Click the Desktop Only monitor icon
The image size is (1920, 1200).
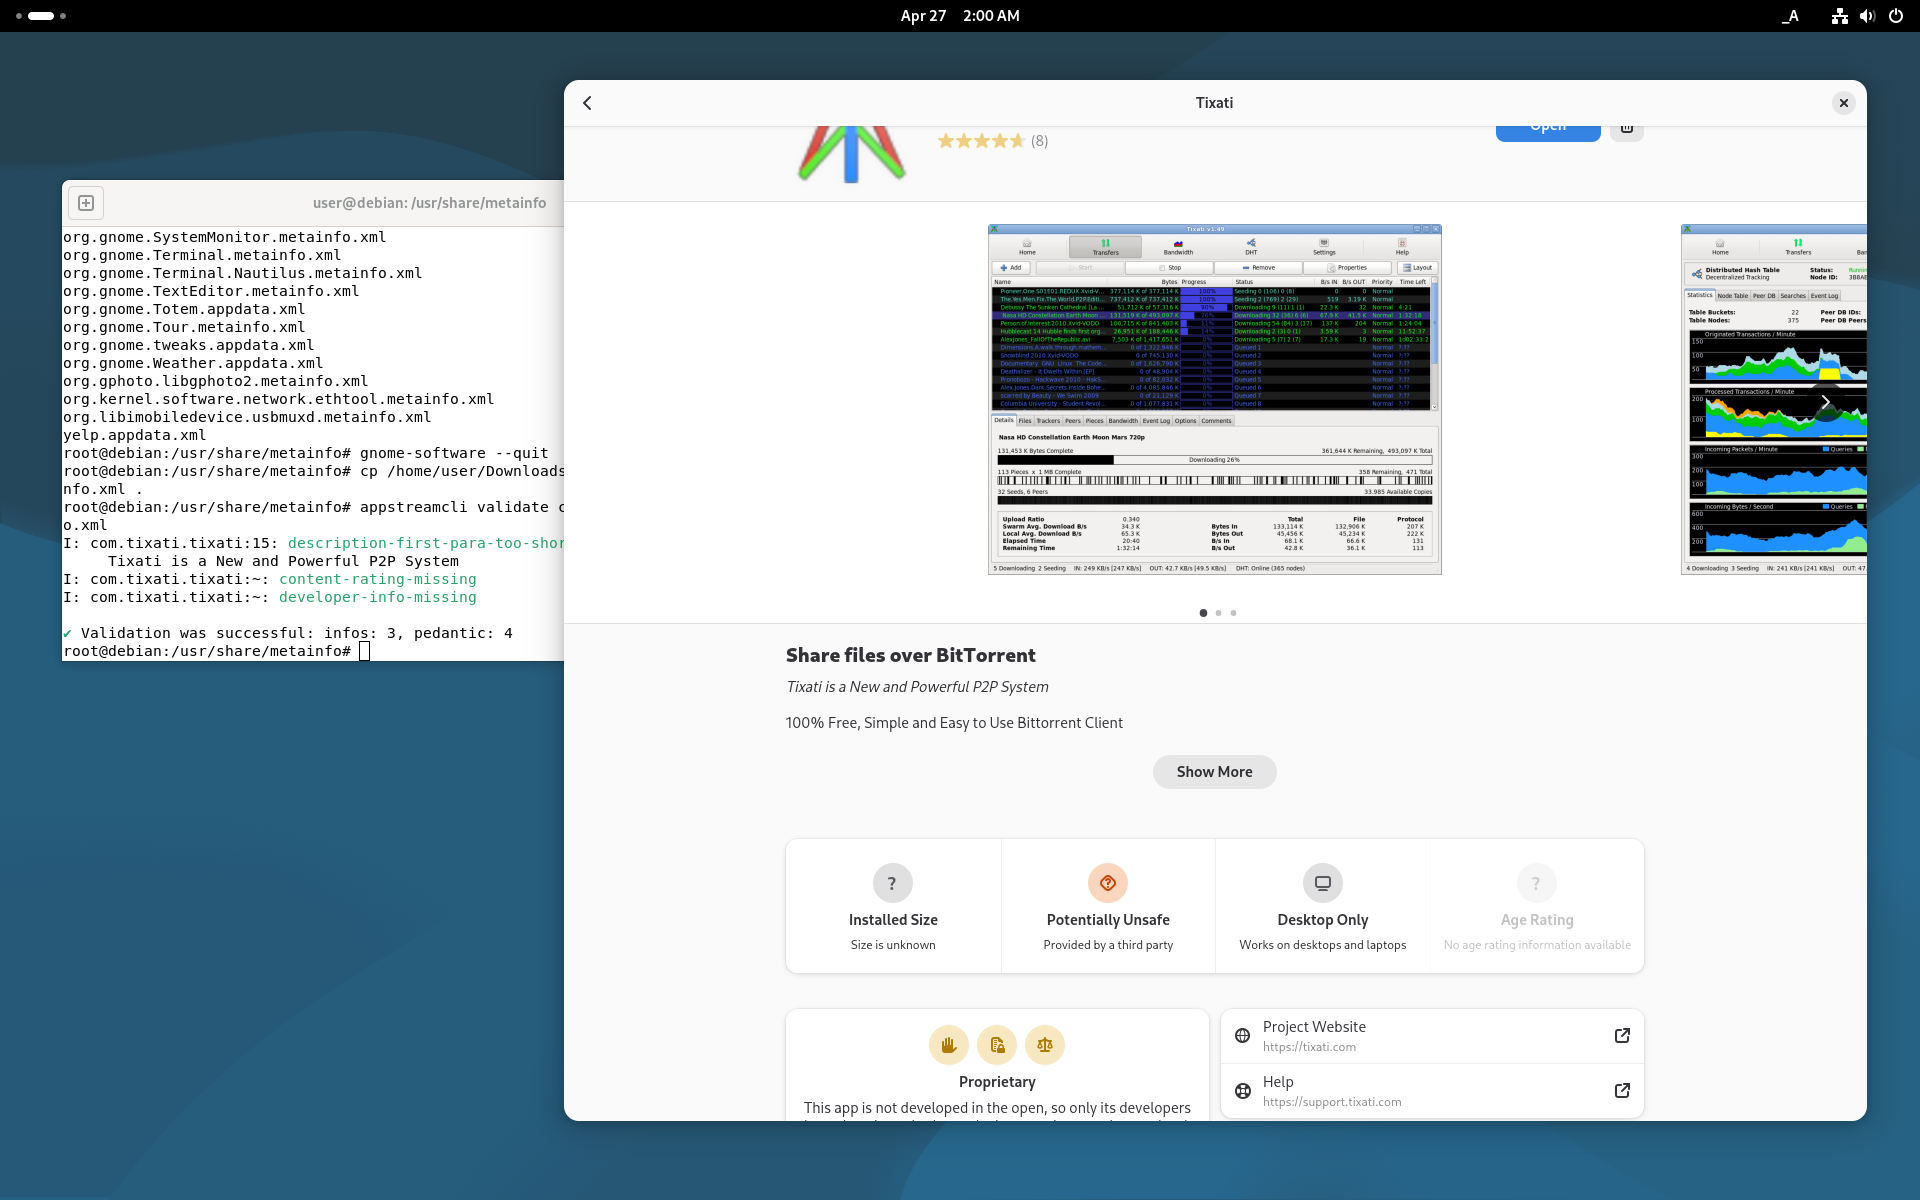(x=1323, y=883)
